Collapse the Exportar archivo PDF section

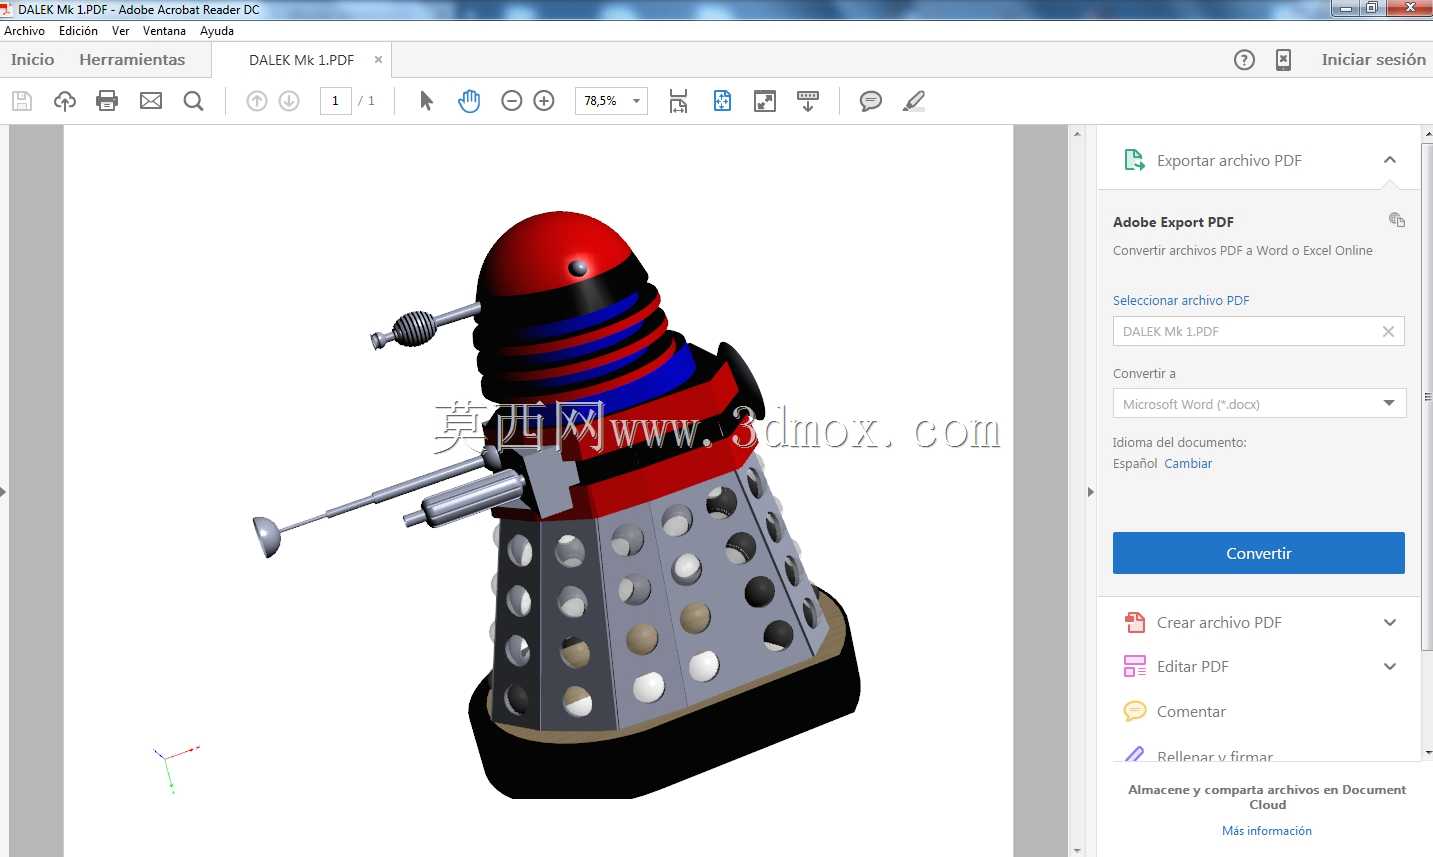tap(1390, 160)
